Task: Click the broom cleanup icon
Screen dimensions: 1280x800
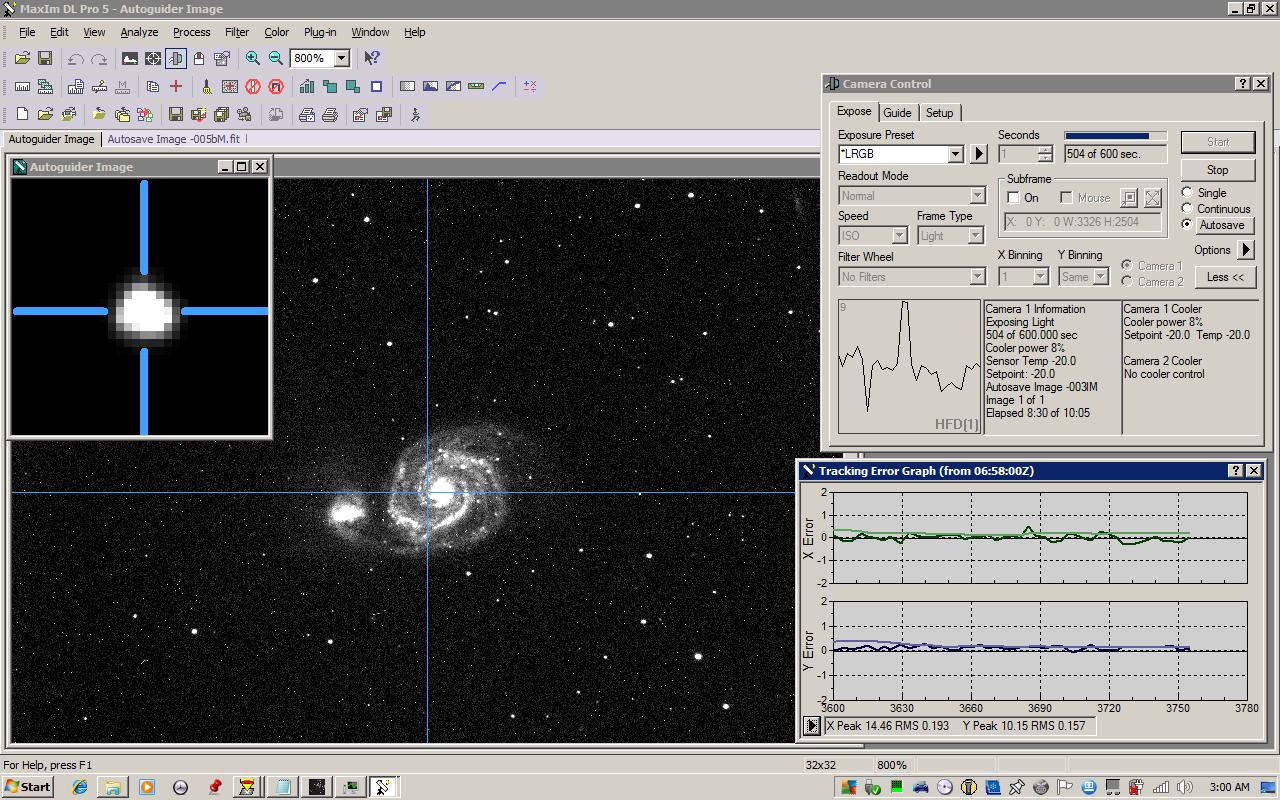Action: pyautogui.click(x=207, y=86)
